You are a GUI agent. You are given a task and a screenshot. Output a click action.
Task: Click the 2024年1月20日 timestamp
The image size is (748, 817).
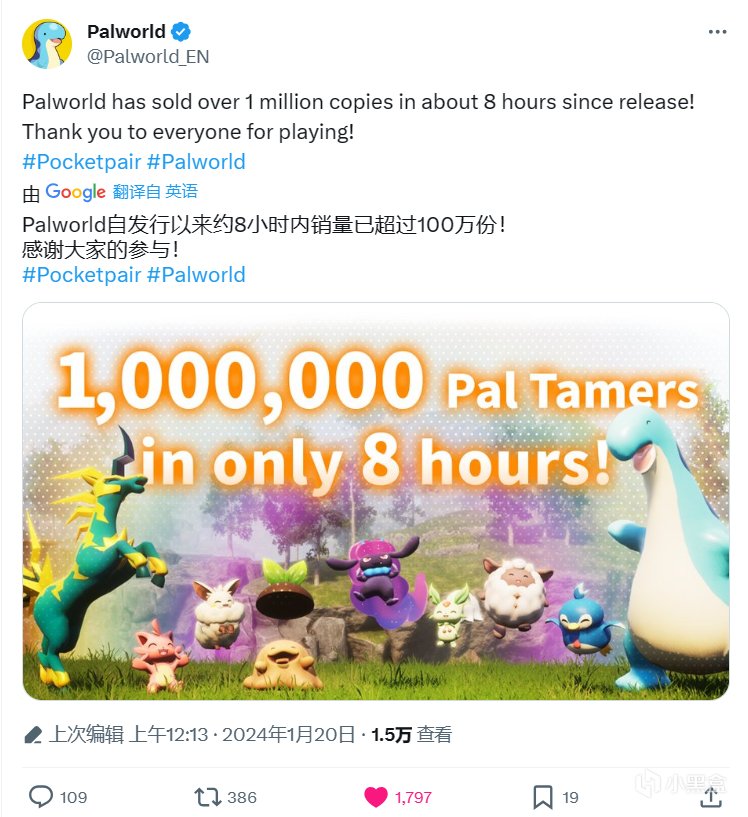pos(289,735)
